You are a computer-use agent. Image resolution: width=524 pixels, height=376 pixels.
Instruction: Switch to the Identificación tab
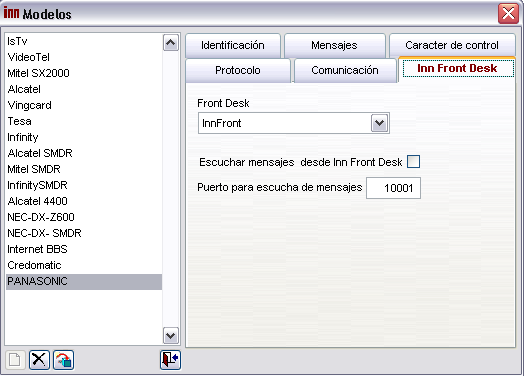233,45
